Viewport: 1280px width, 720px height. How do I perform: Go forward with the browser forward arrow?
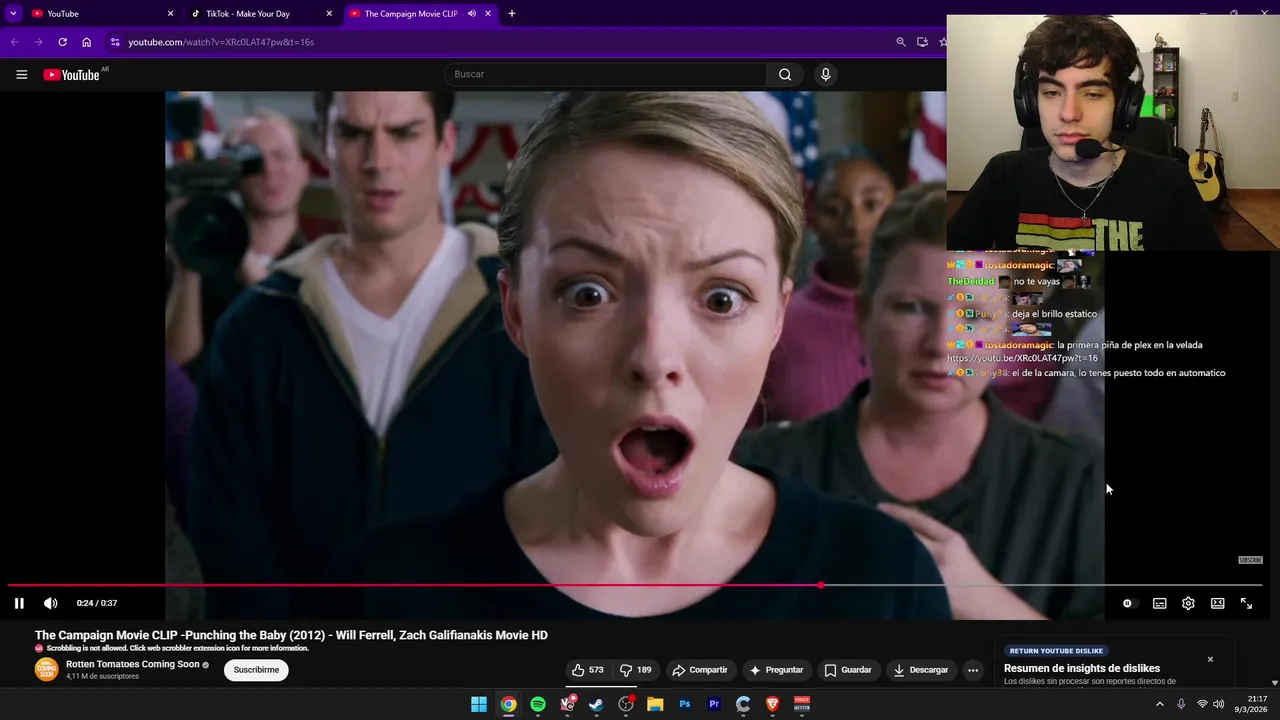tap(38, 42)
